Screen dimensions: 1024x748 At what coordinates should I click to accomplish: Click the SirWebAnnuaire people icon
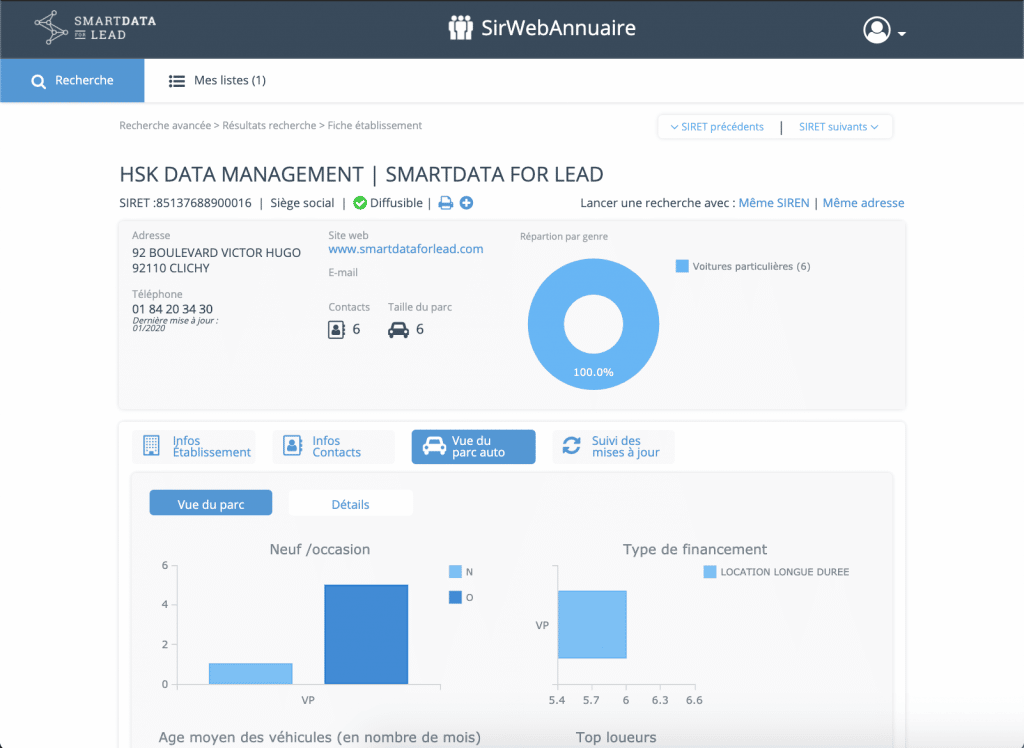coord(460,27)
